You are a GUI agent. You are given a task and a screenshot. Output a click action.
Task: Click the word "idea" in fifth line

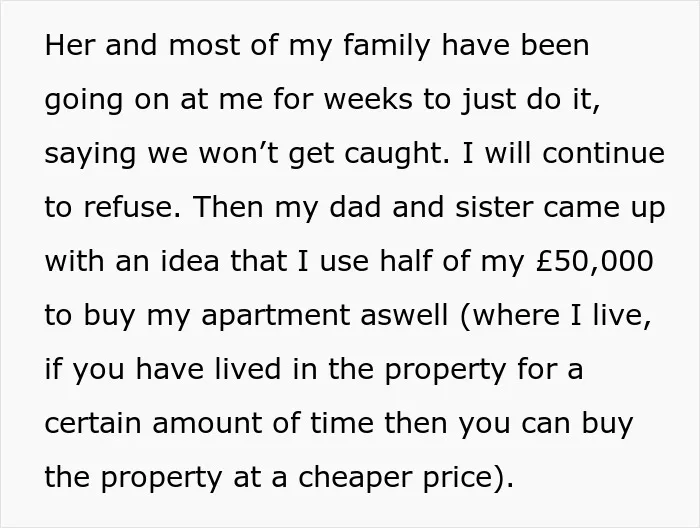190,260
